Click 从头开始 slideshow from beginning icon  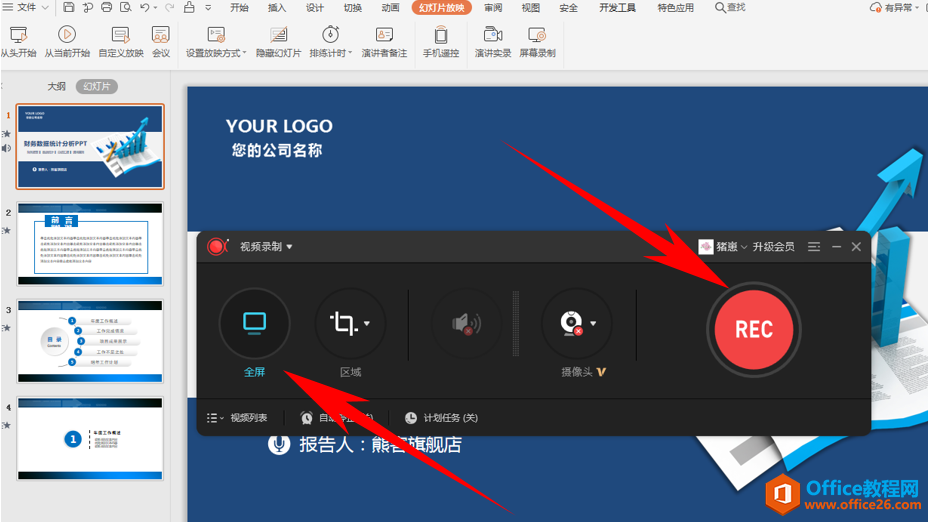(x=18, y=35)
